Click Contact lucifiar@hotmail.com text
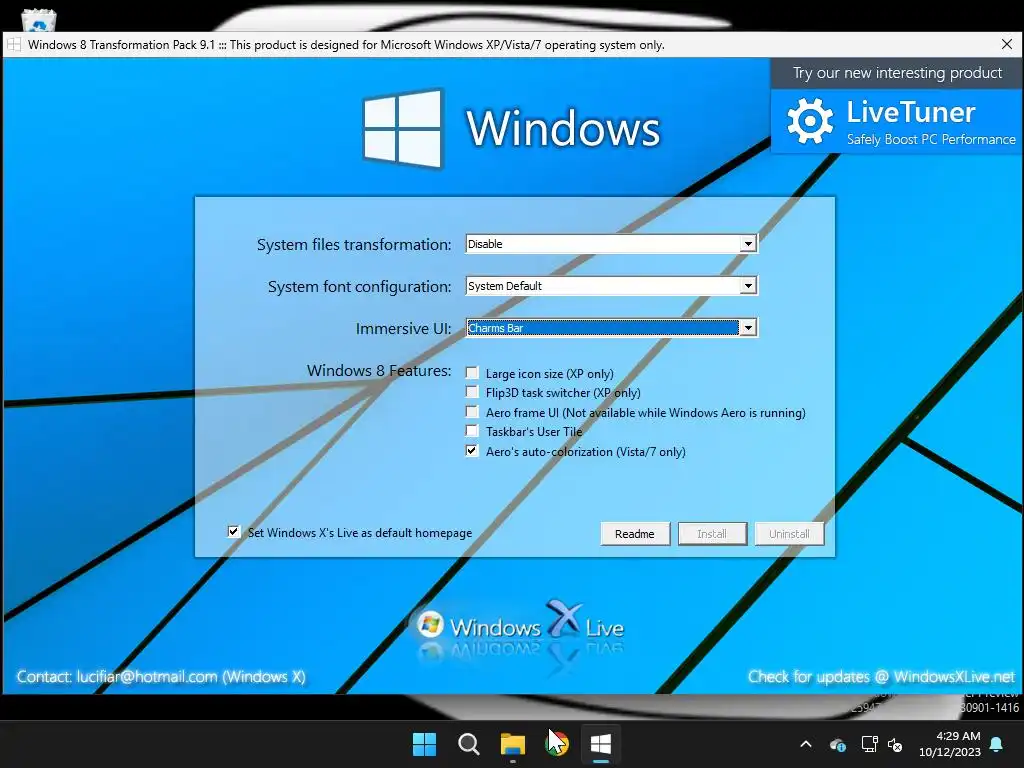 coord(161,677)
